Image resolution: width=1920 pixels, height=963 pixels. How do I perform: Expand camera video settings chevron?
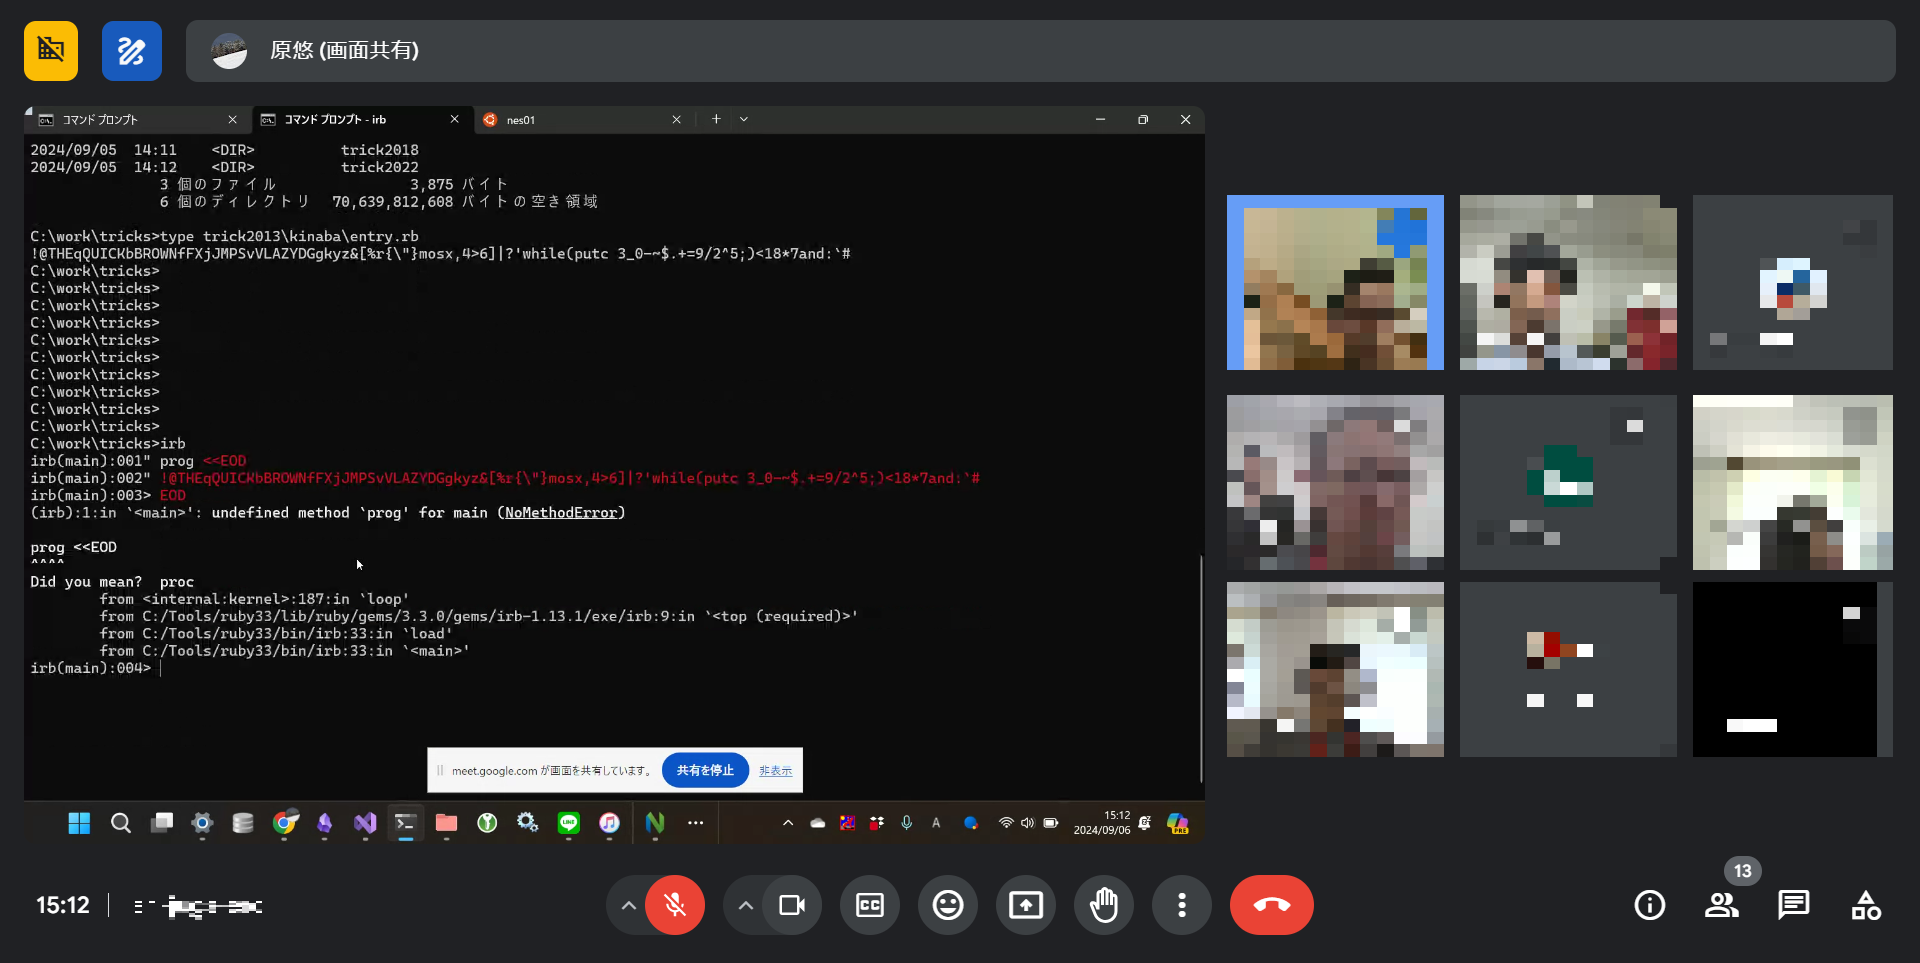coord(746,905)
